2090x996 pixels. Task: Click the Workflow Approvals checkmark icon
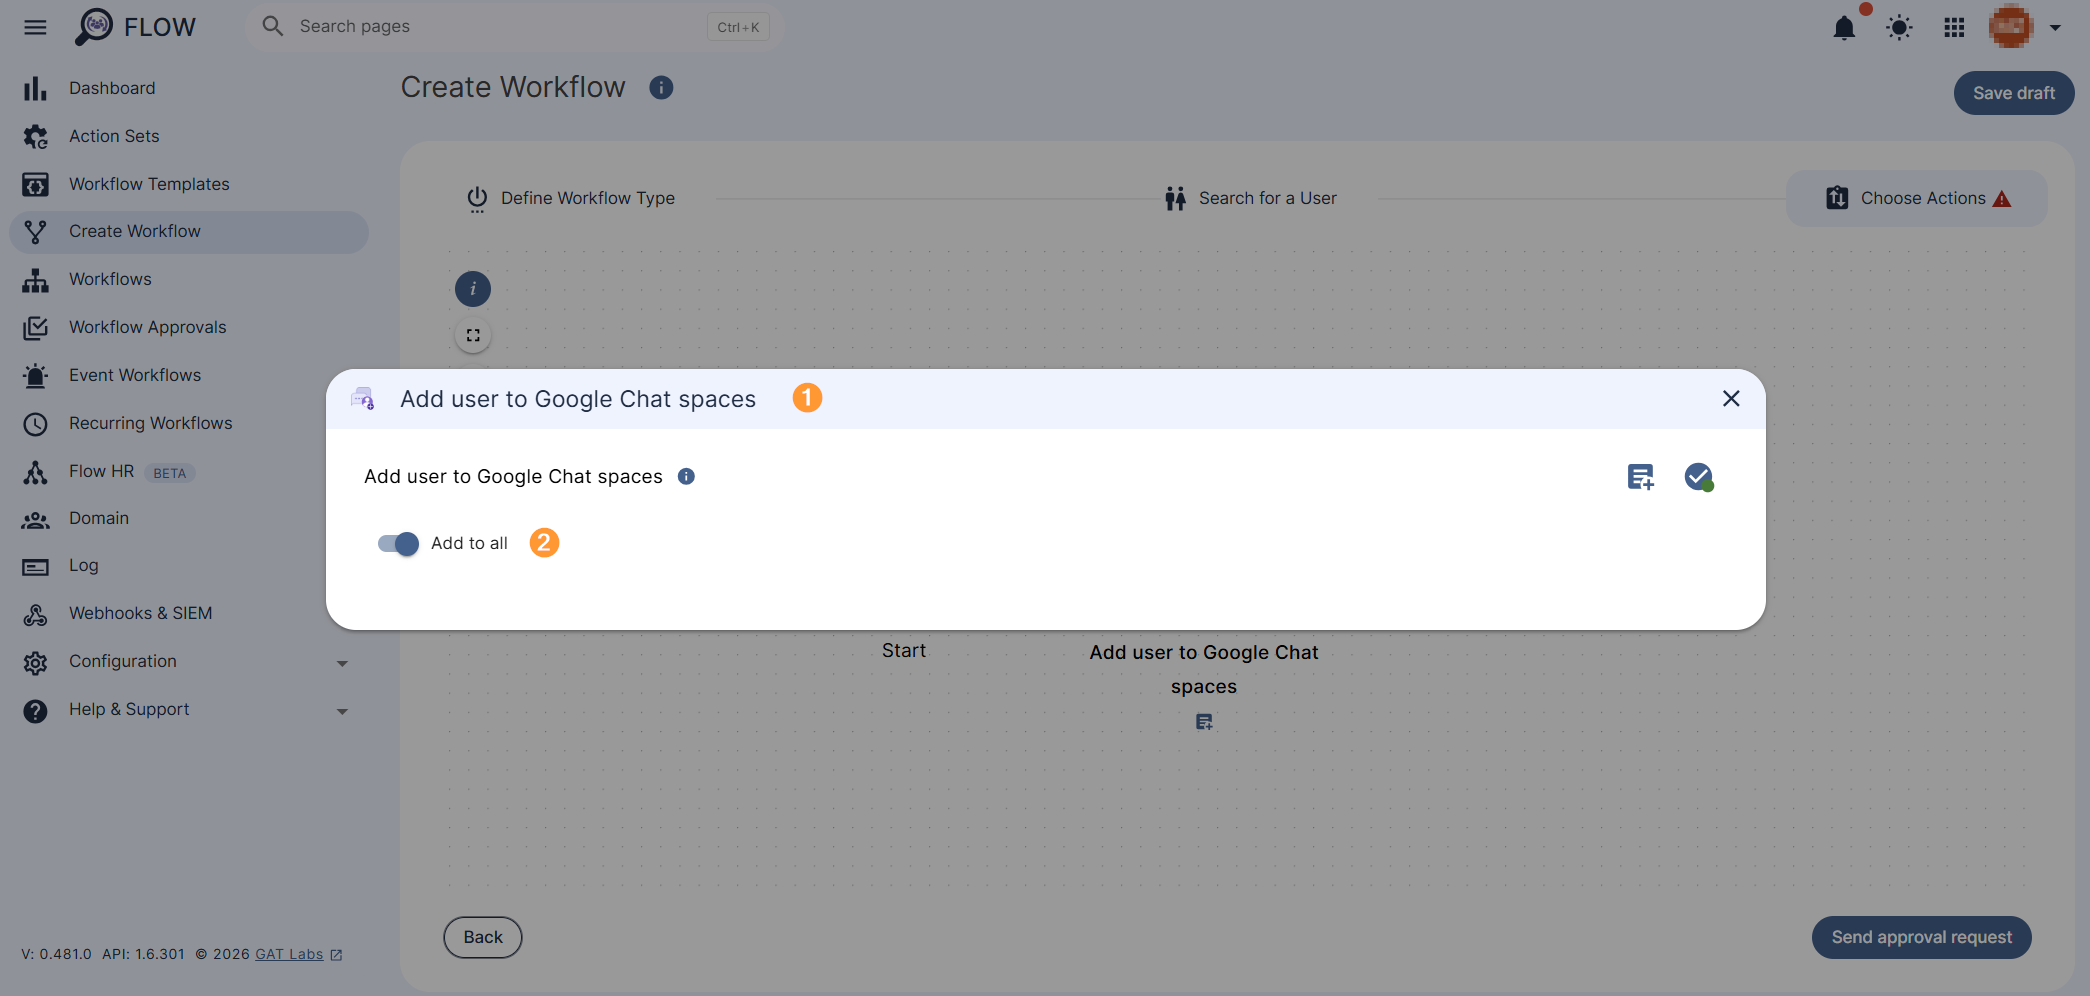click(x=35, y=328)
